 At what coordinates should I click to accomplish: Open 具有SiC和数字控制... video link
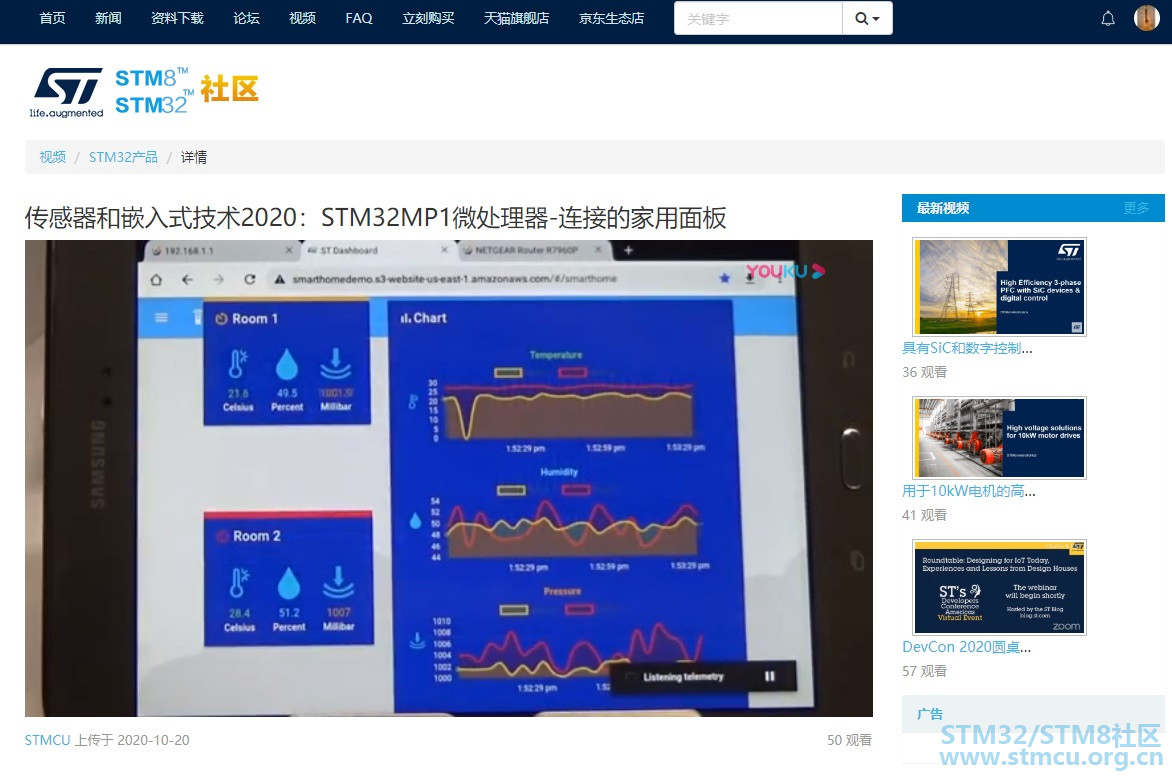tap(967, 347)
